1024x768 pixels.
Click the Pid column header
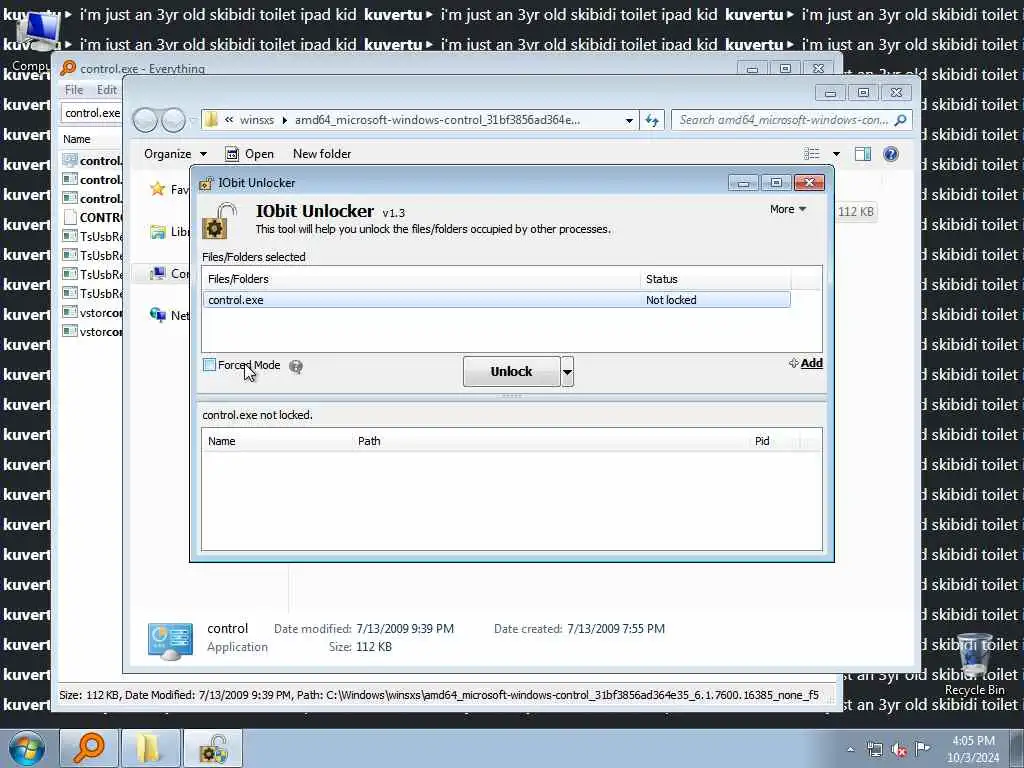[762, 441]
